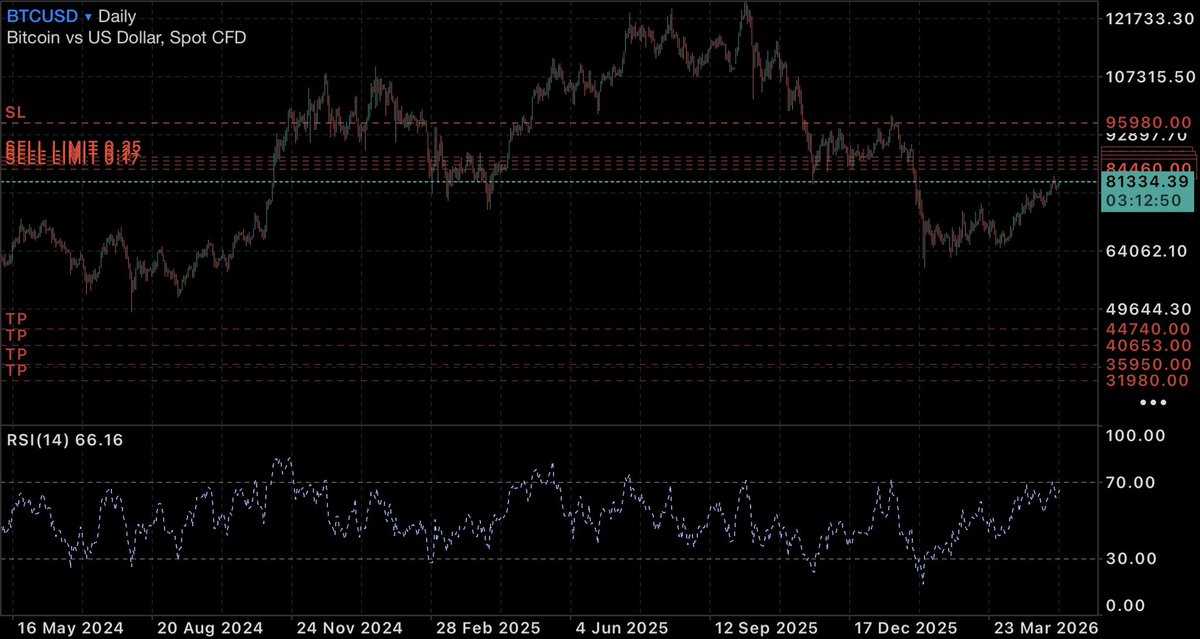Select the 44740.00 take-profit price tag
The height and width of the screenshot is (639, 1200).
[x=1148, y=328]
